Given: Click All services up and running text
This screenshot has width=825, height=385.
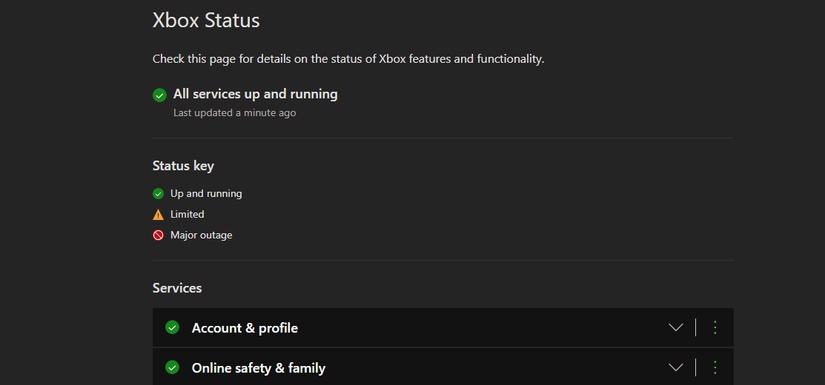Looking at the screenshot, I should (x=255, y=94).
